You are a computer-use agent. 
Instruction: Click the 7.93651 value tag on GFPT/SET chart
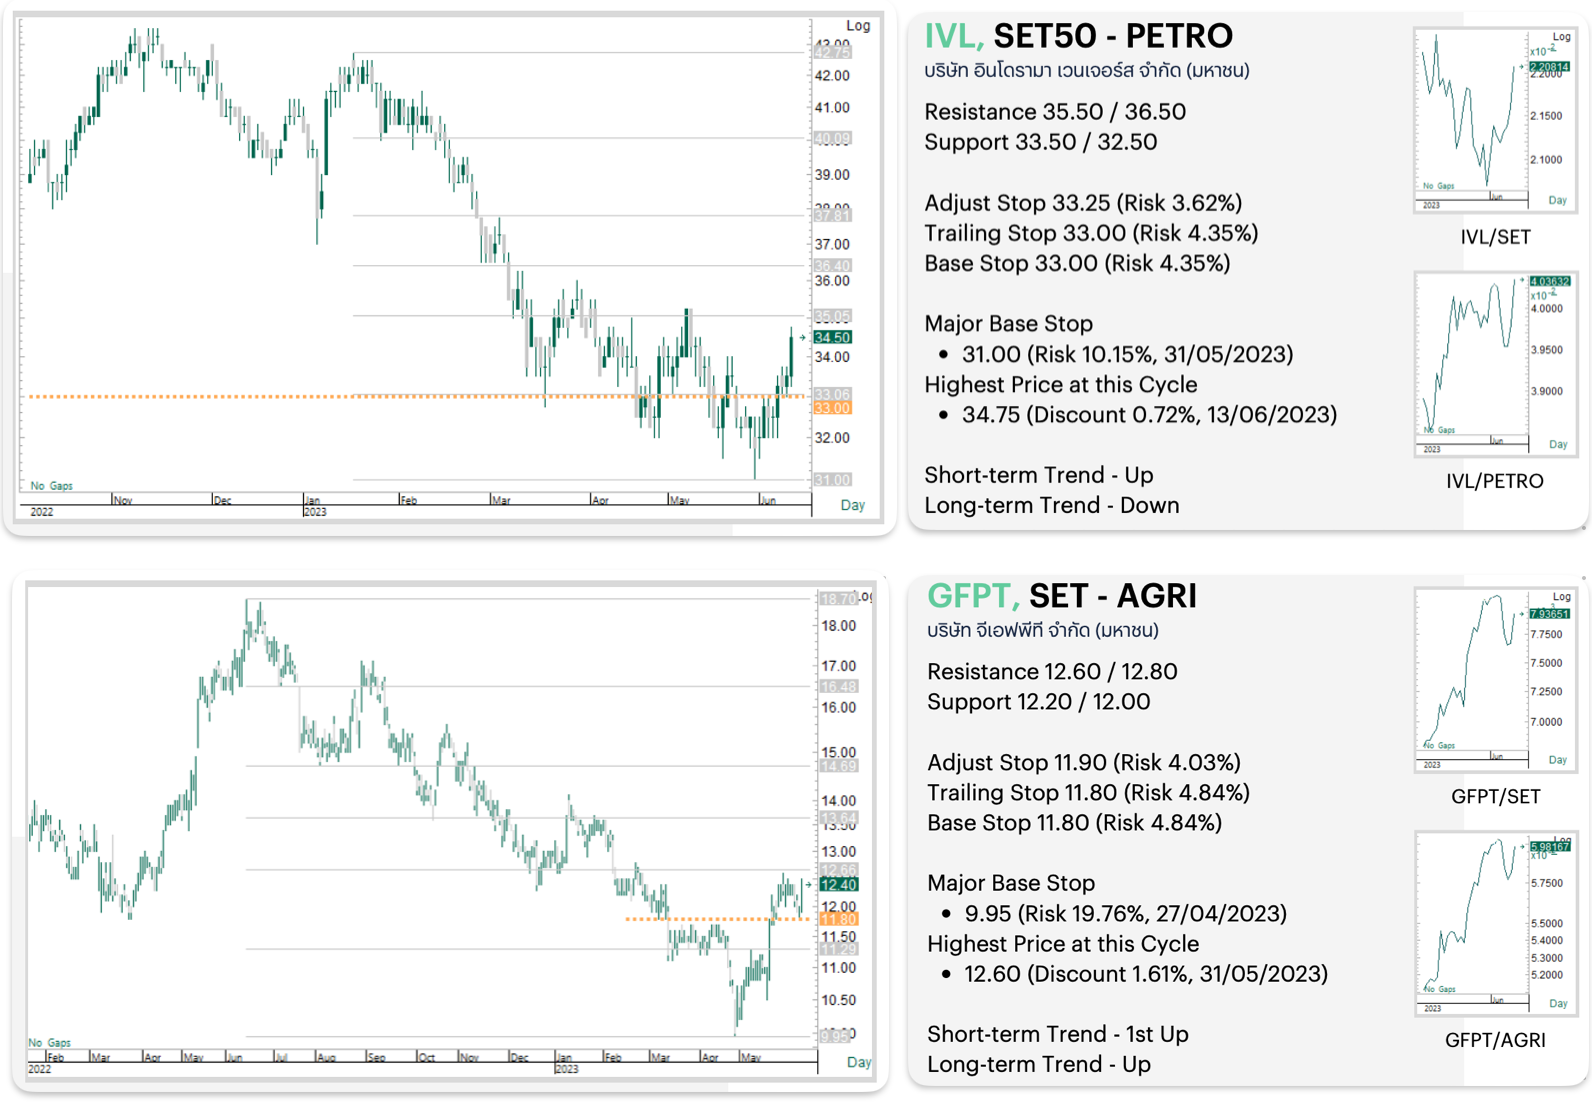pyautogui.click(x=1549, y=614)
